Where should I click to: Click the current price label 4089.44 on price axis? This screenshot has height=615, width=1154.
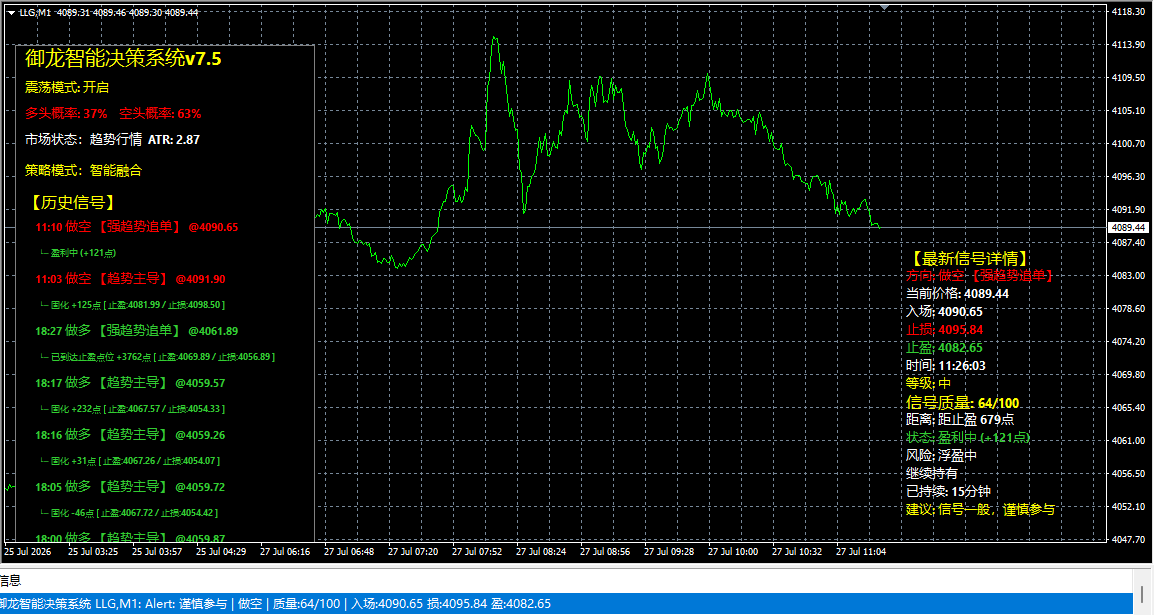[x=1128, y=228]
